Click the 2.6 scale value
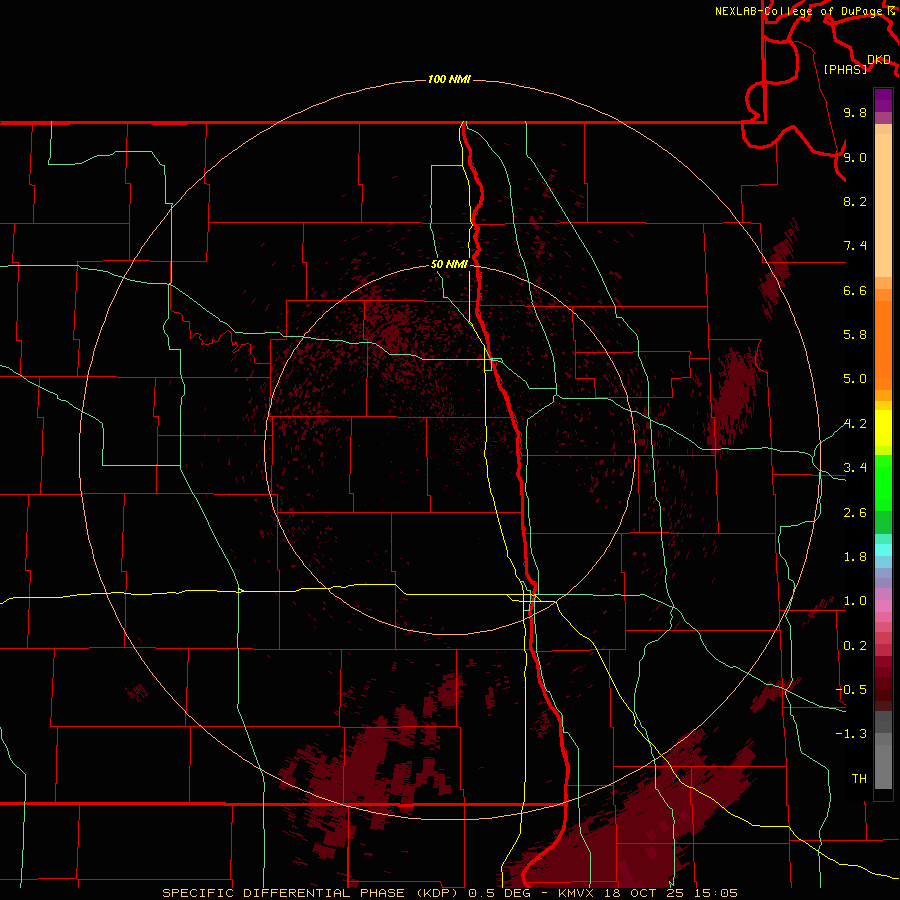This screenshot has width=900, height=900. click(x=855, y=513)
